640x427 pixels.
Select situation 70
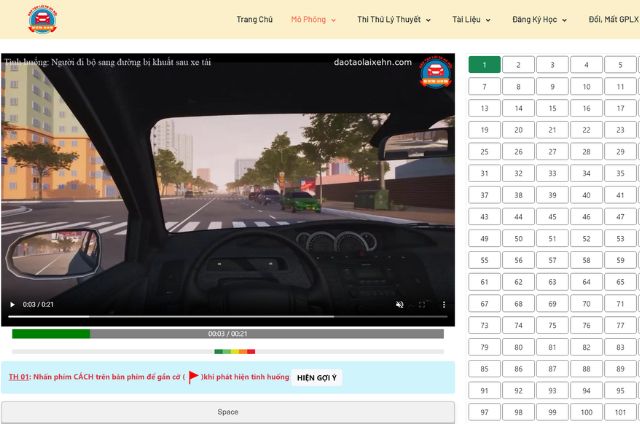(587, 304)
